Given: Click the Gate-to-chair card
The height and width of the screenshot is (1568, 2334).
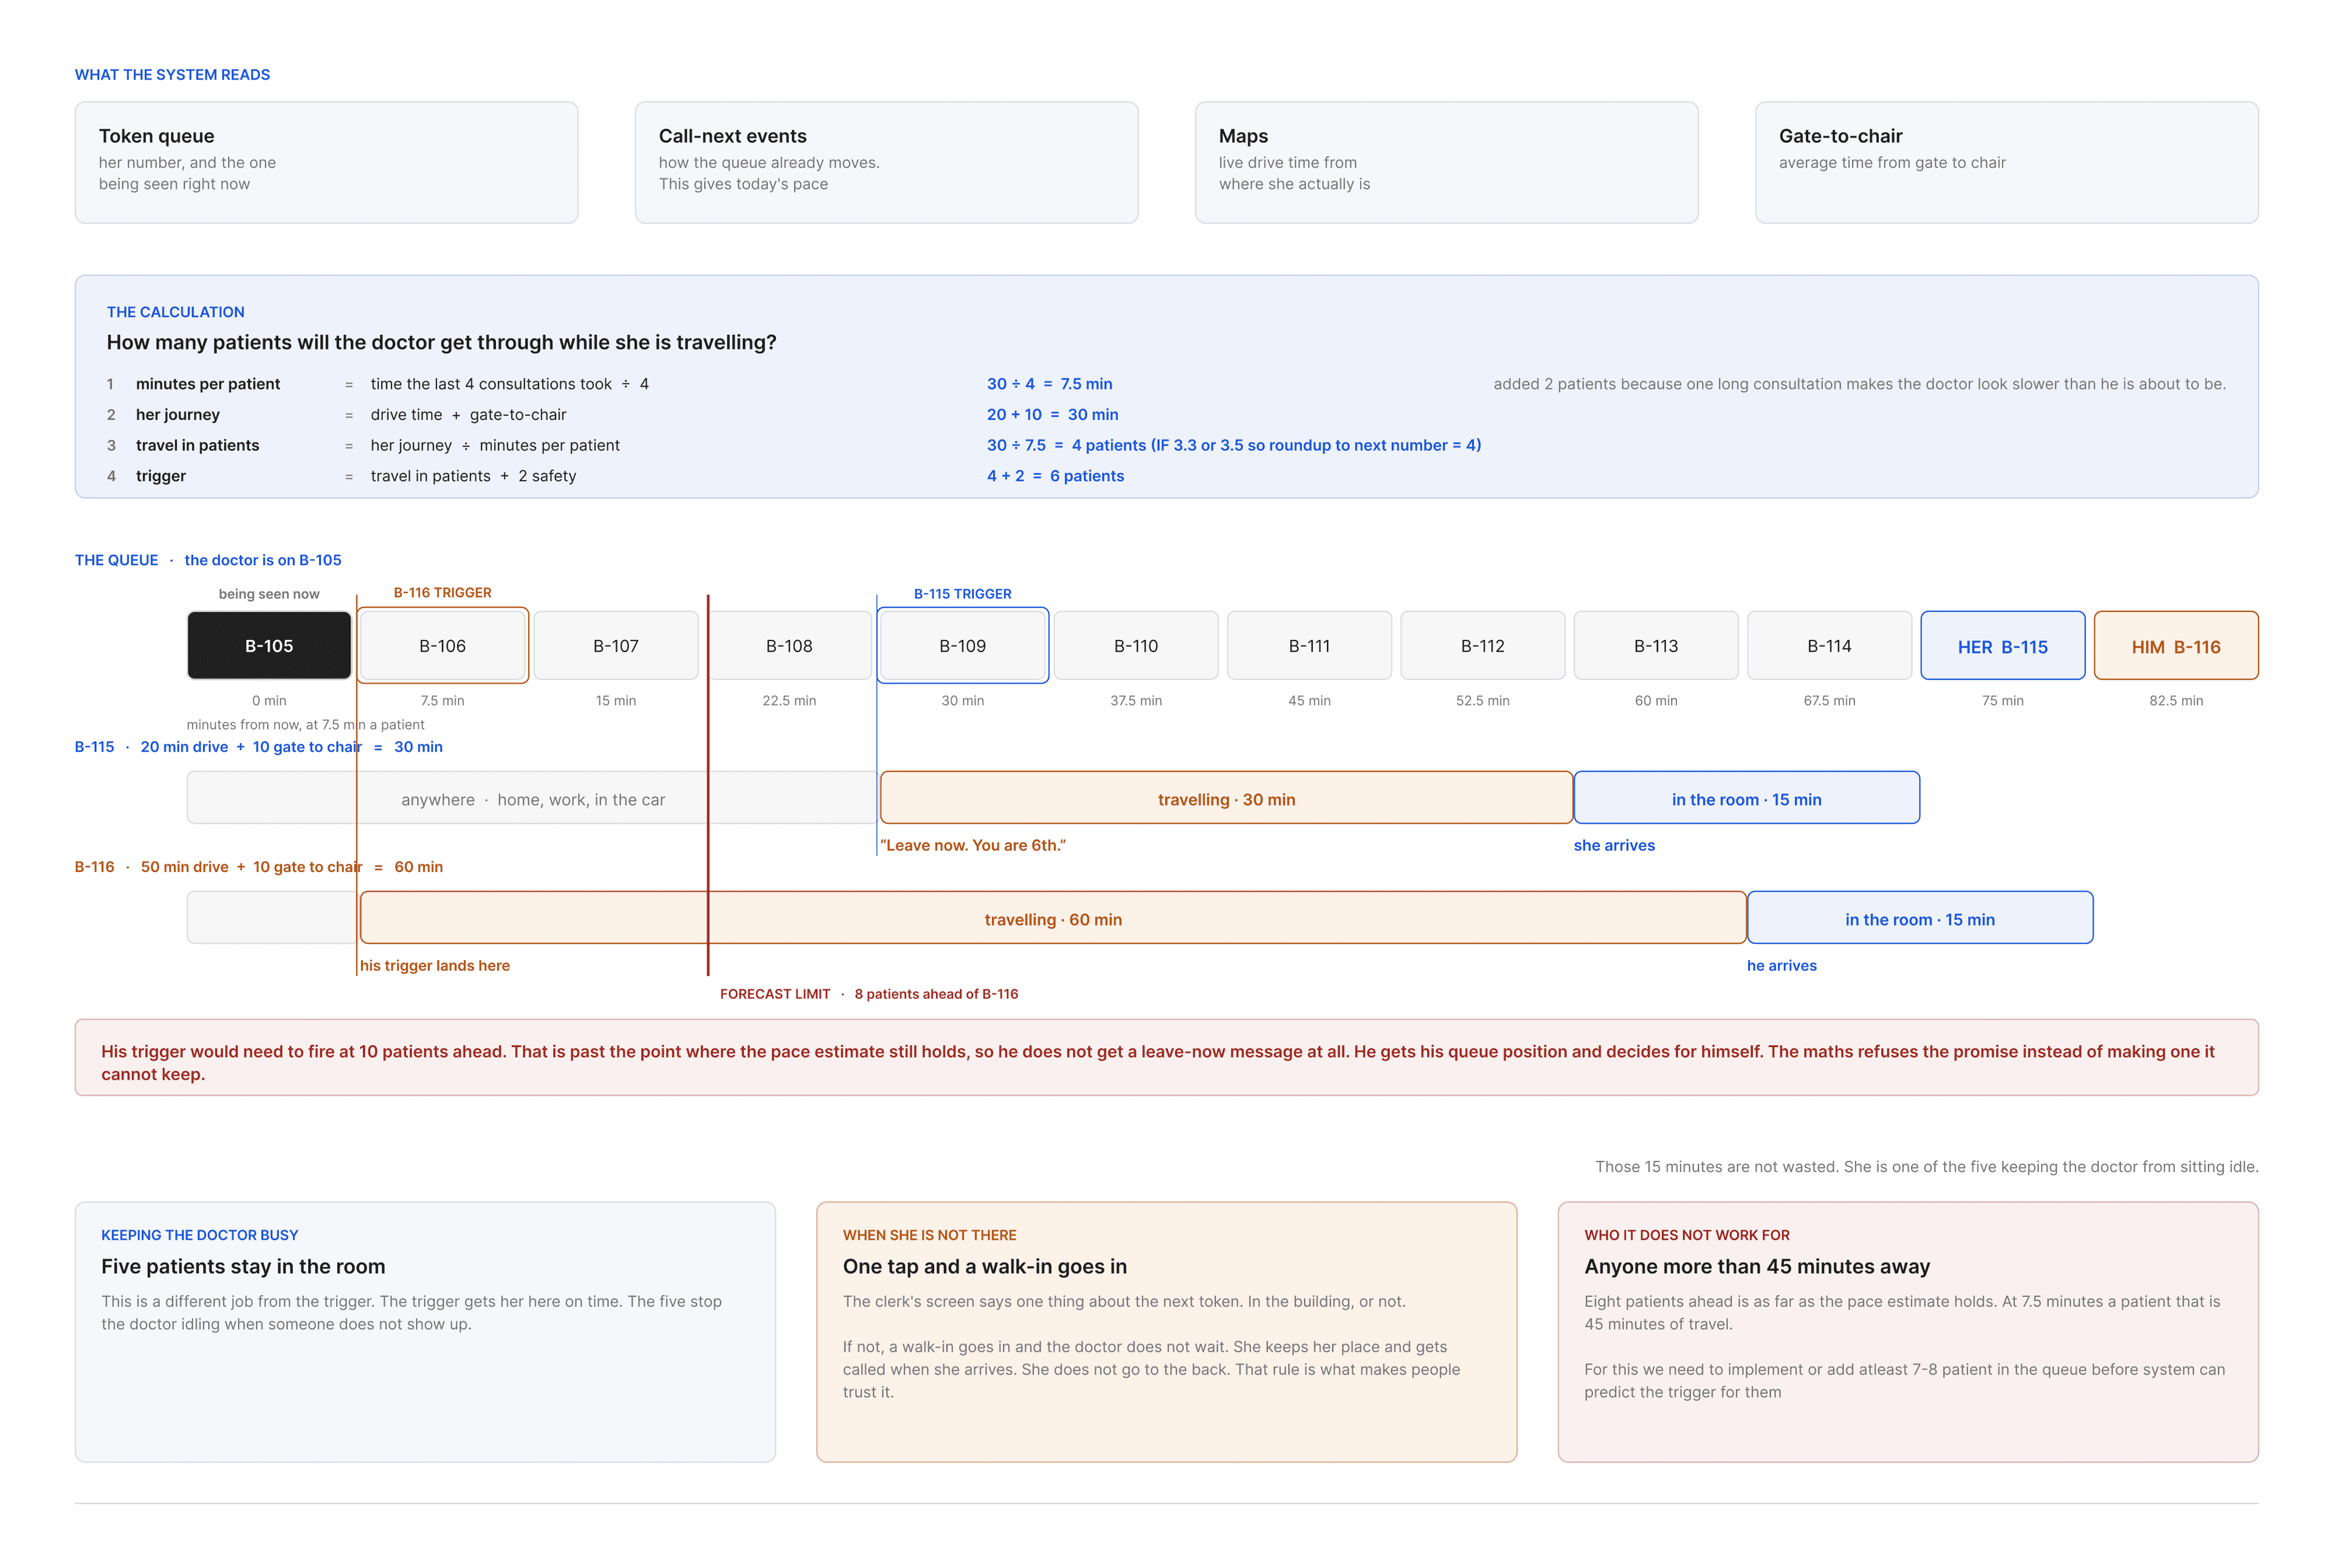Looking at the screenshot, I should tap(2006, 162).
